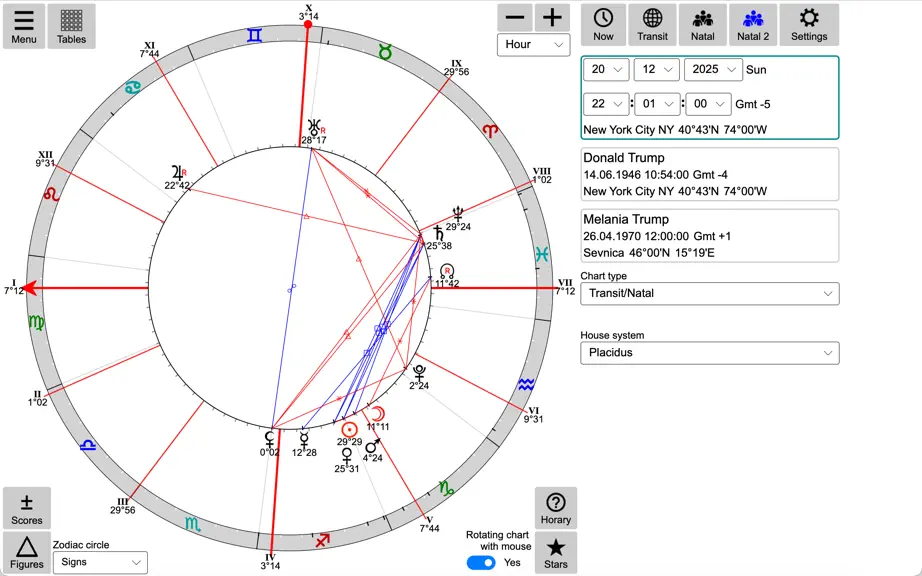Click the Sagittarius sign on zodiac ring
The height and width of the screenshot is (576, 922).
tap(323, 540)
